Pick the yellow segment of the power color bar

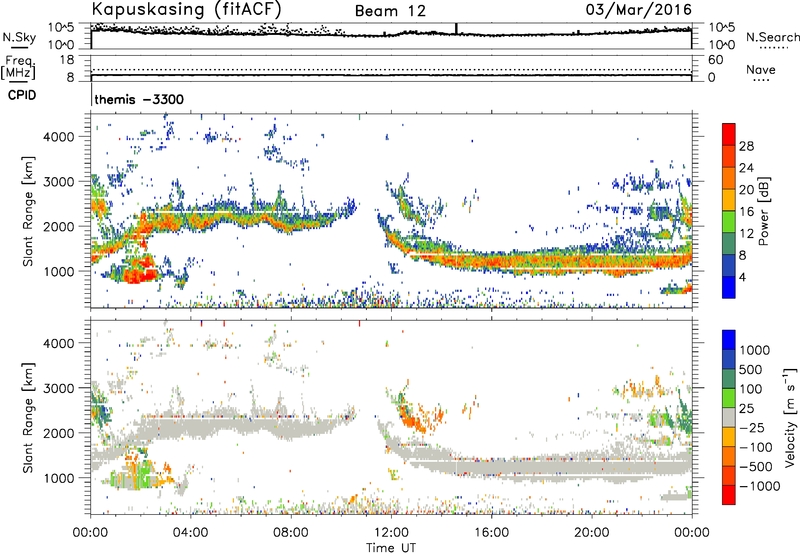[729, 199]
